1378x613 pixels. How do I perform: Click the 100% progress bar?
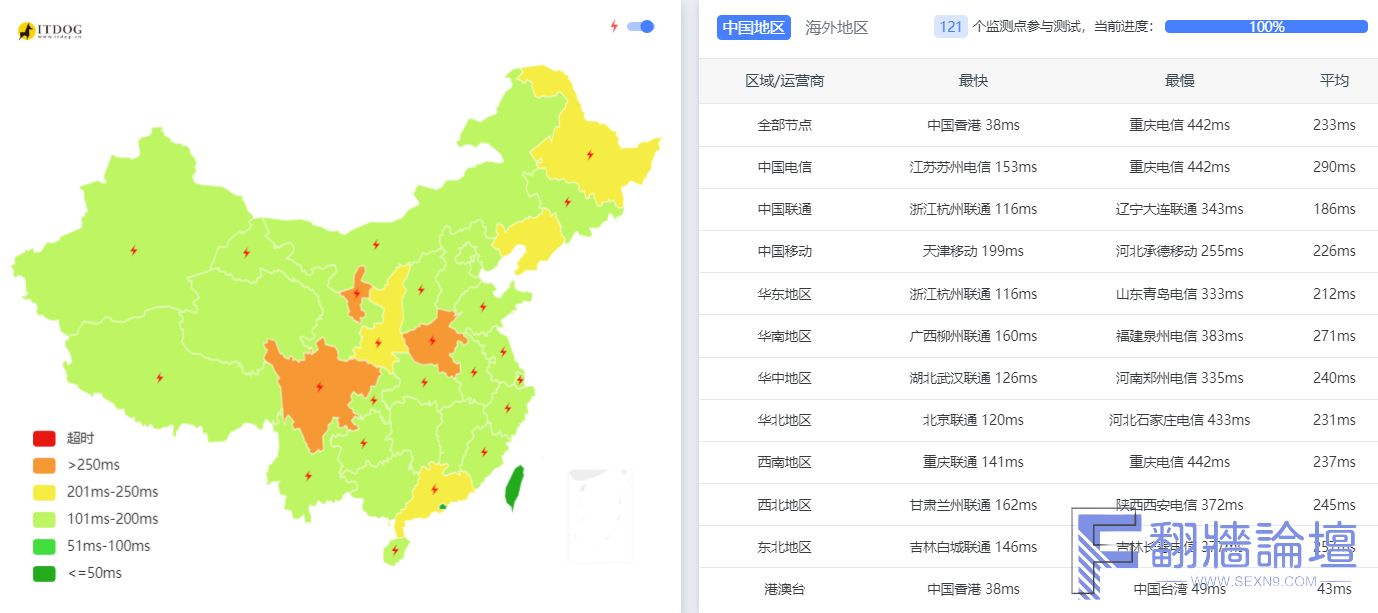coord(1266,27)
